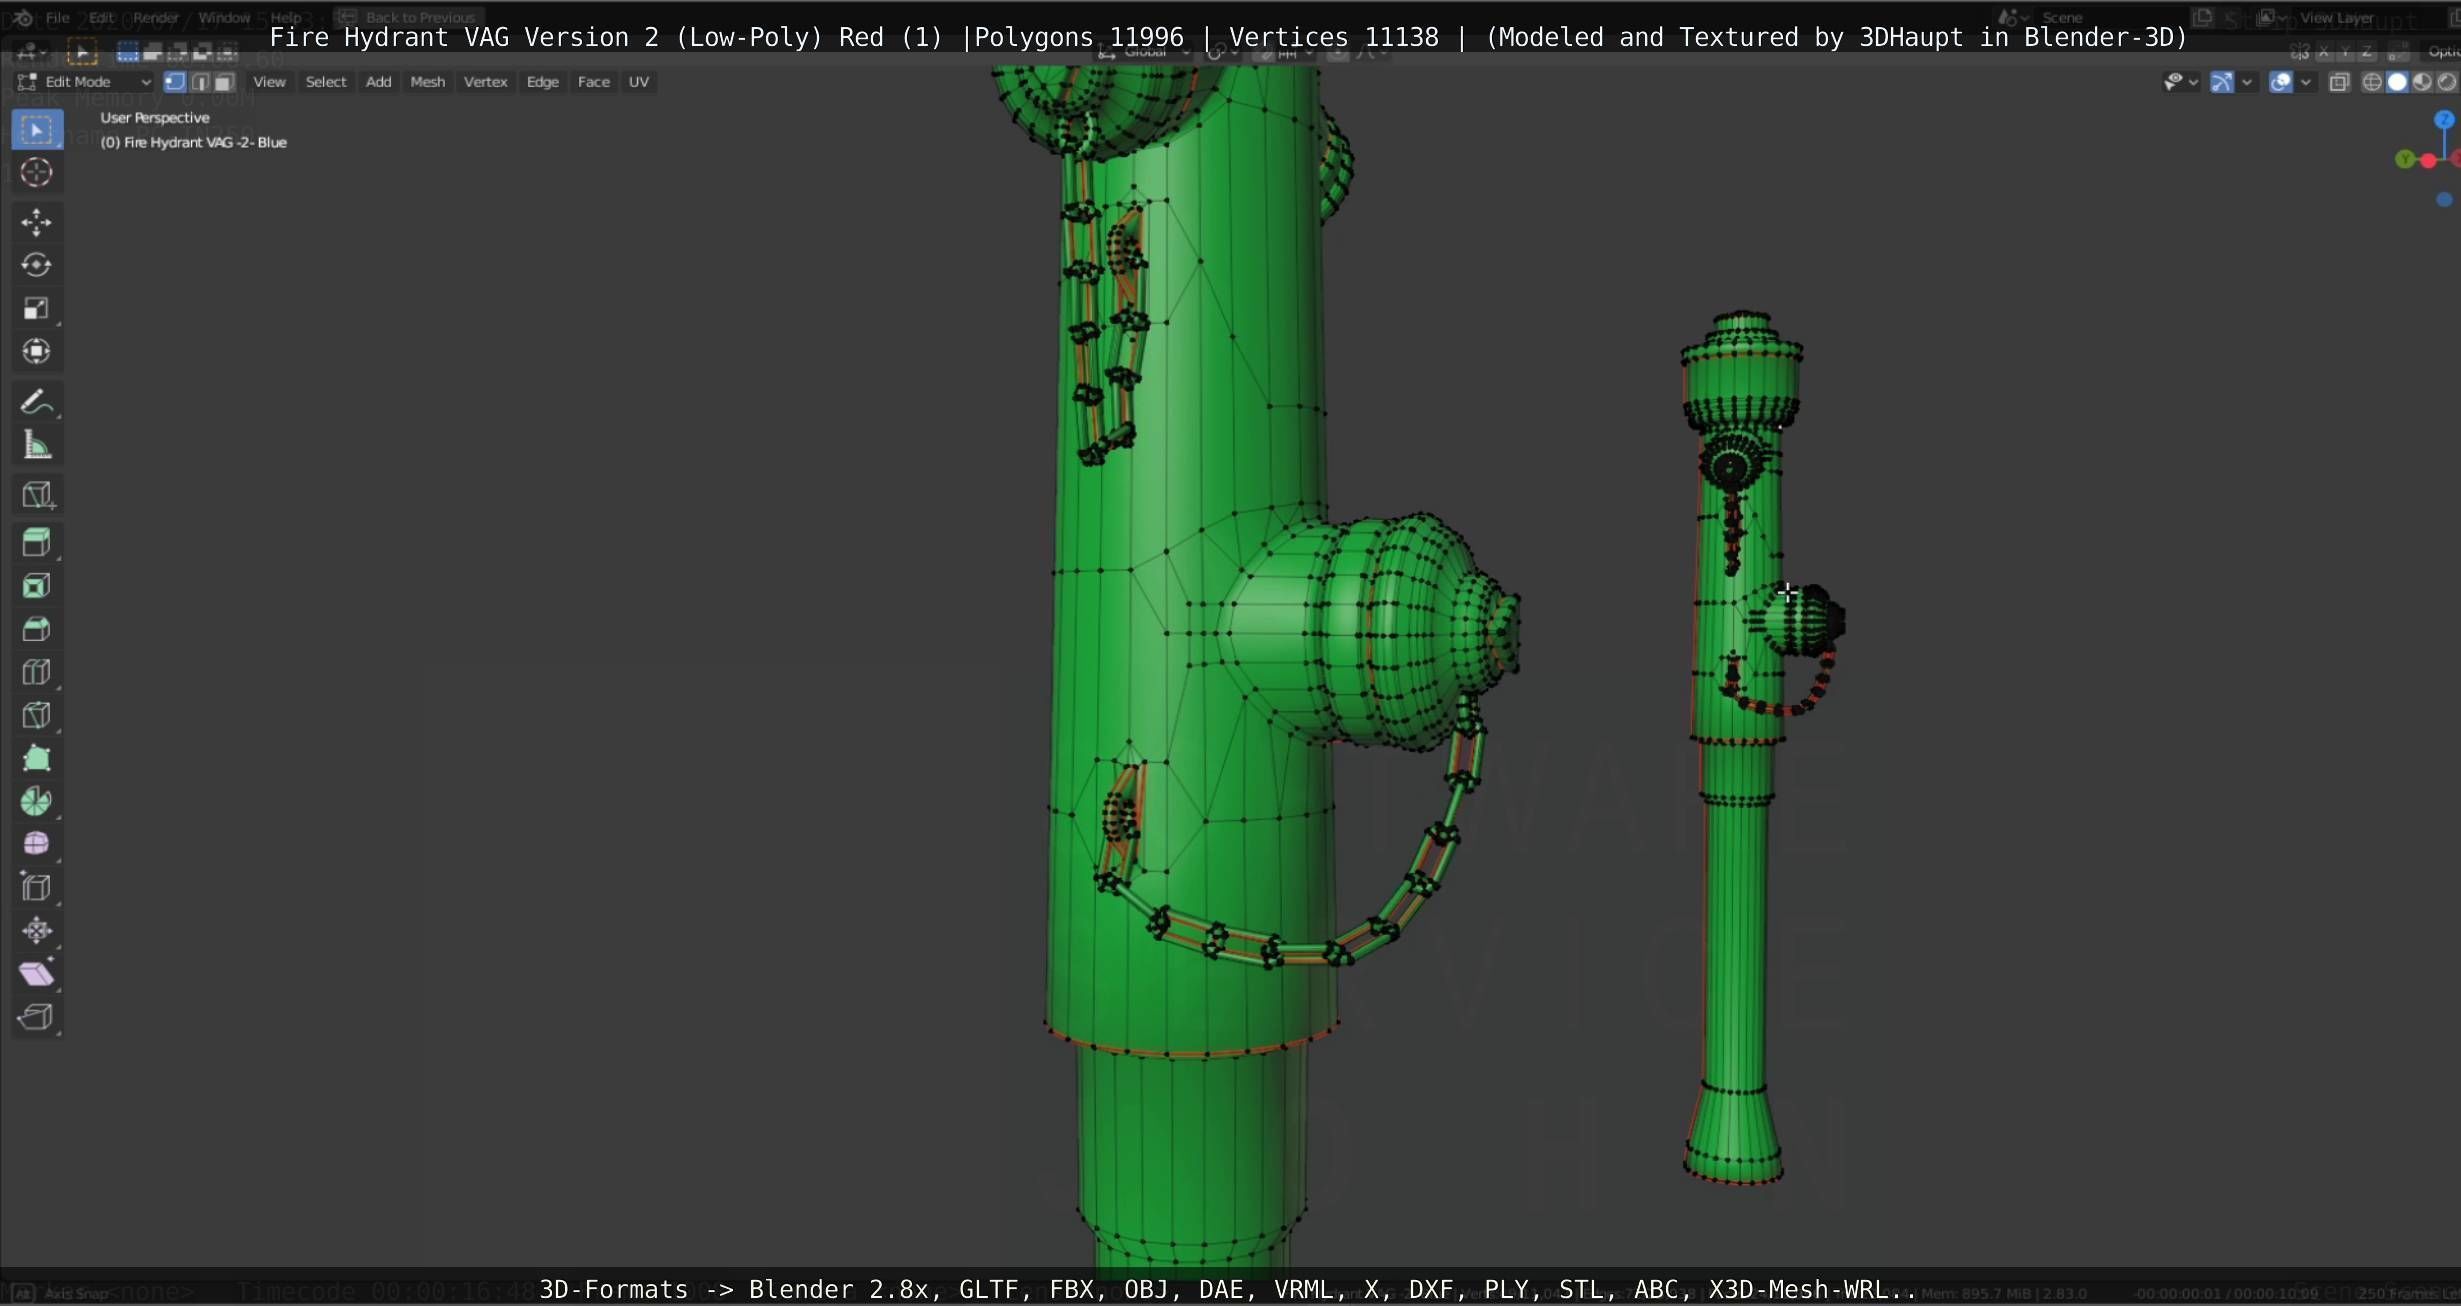Expand the overlays settings dropdown arrow
This screenshot has width=2461, height=1306.
click(x=2306, y=82)
